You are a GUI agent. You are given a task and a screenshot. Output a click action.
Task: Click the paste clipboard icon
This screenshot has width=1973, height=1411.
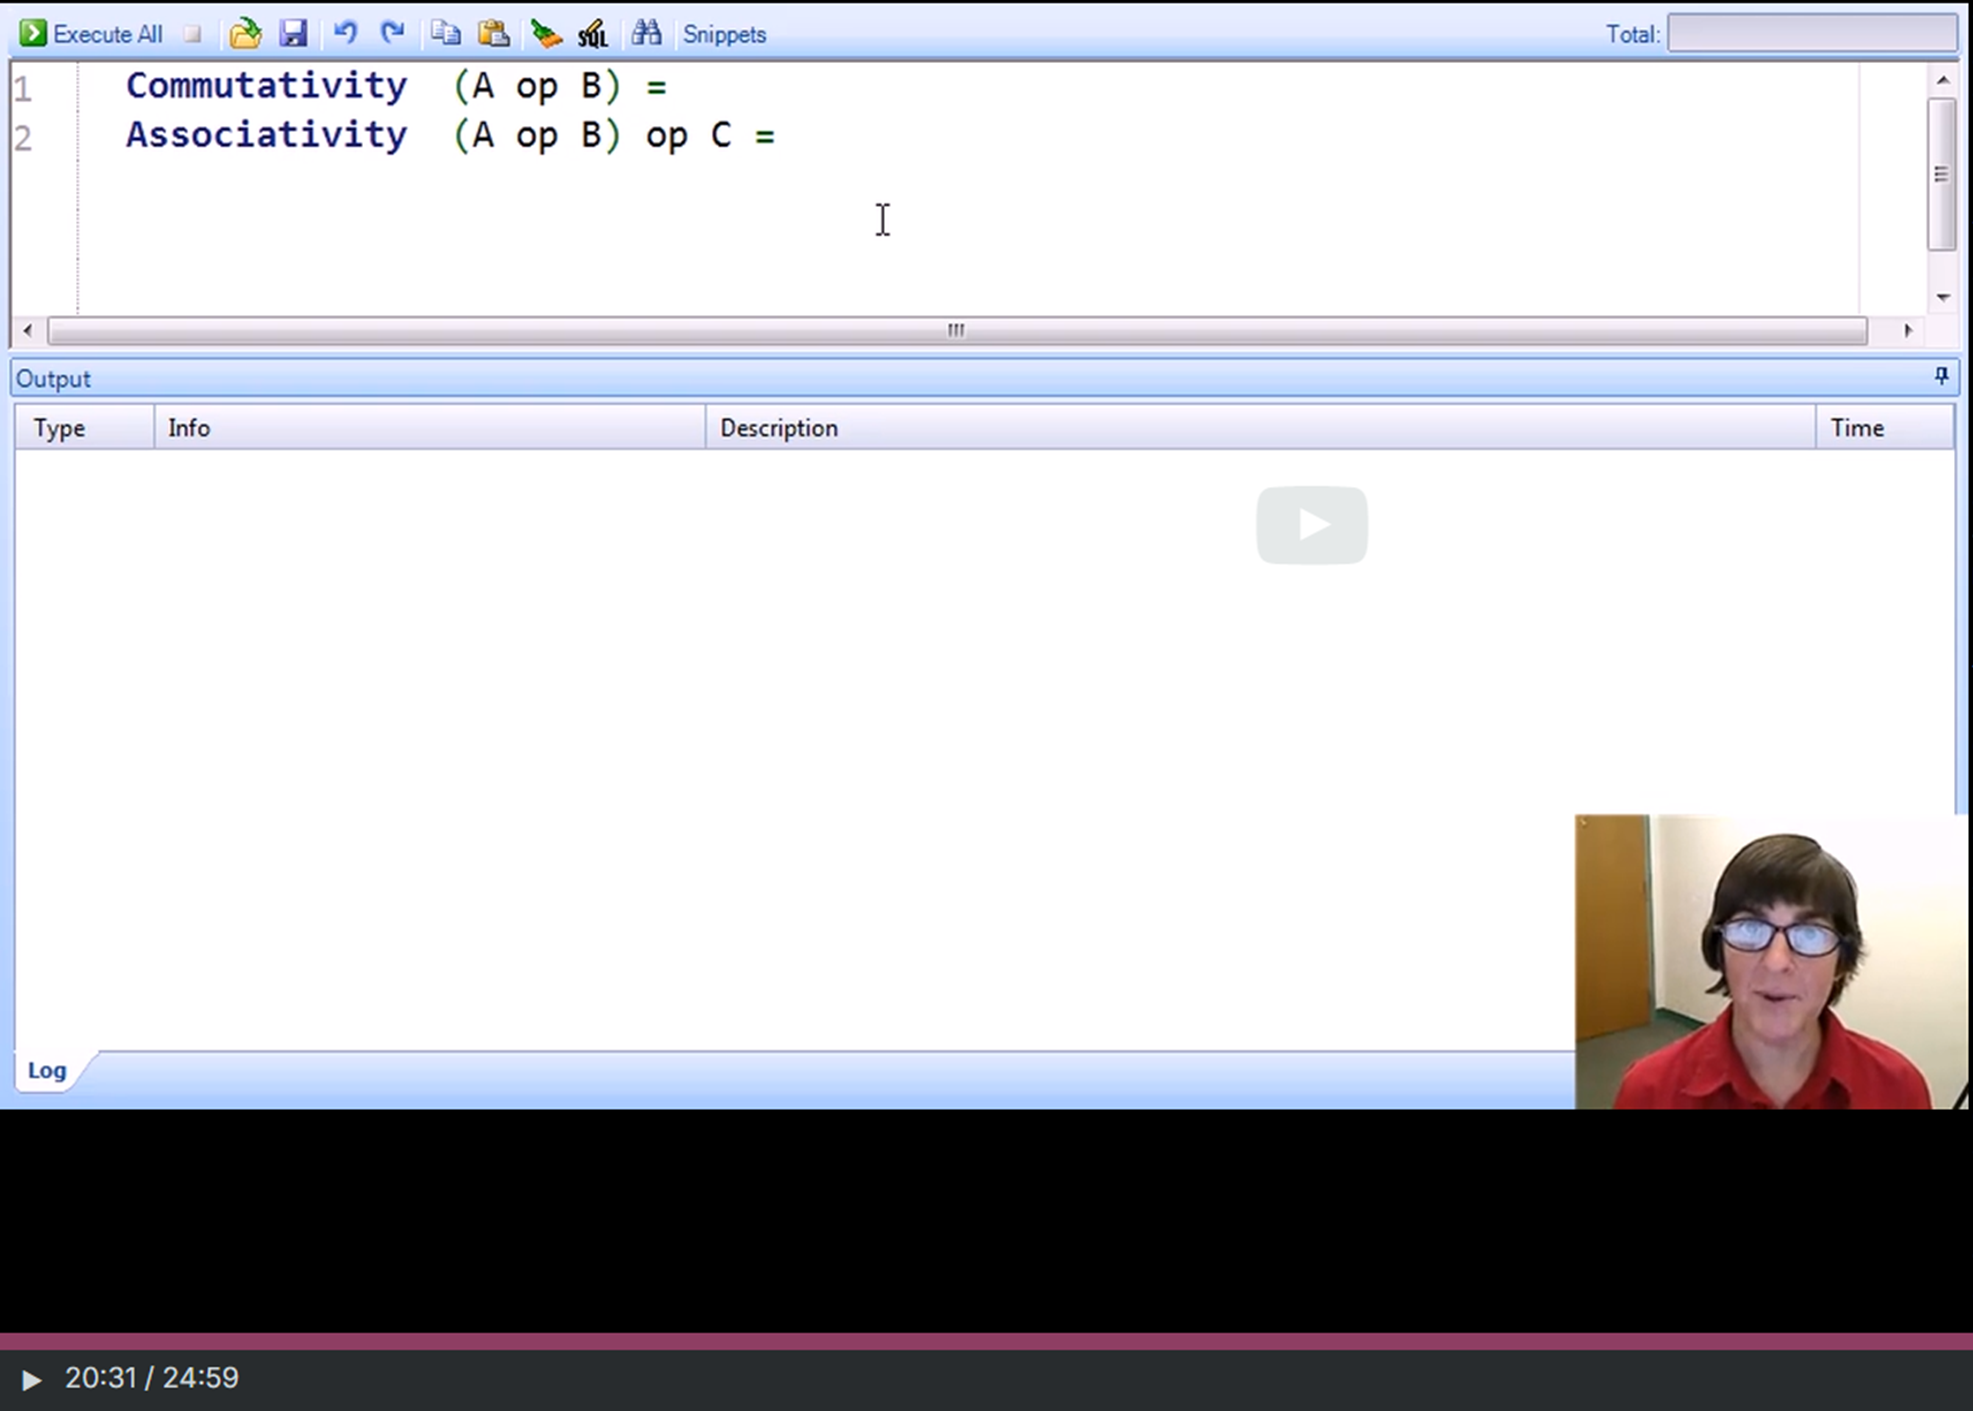tap(493, 34)
